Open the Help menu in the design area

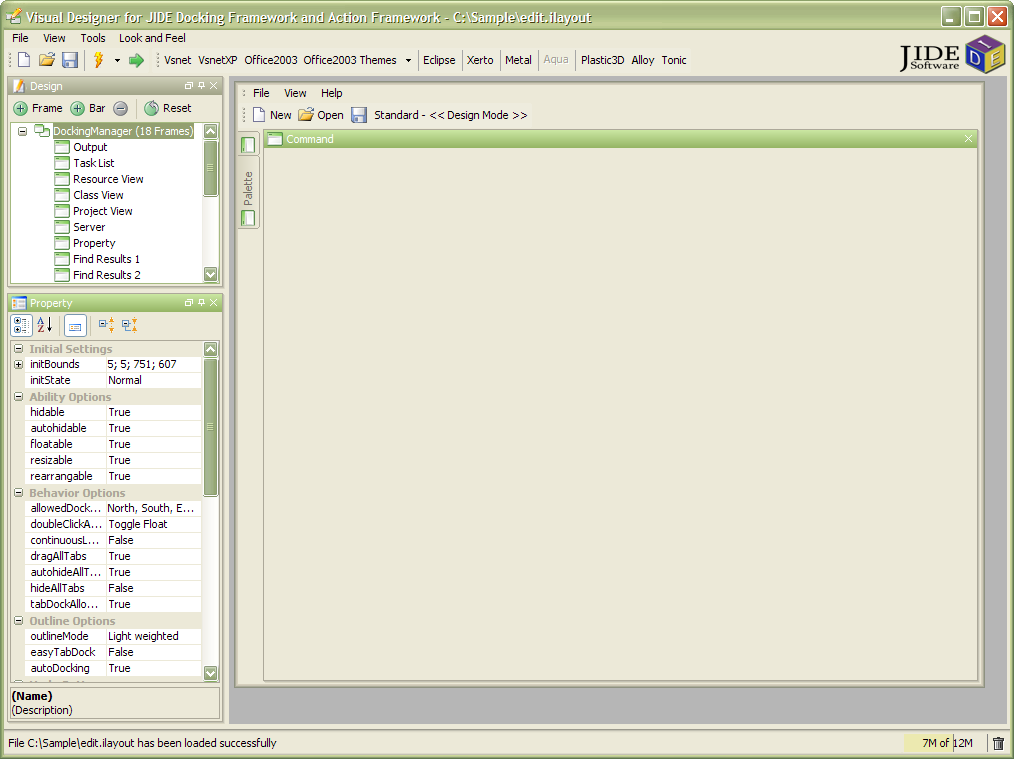pos(332,93)
